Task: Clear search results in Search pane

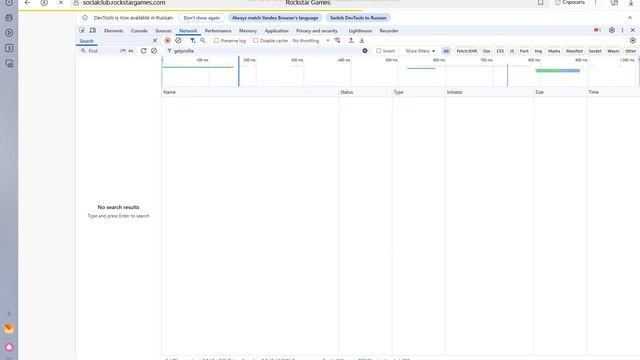Action: coord(154,51)
